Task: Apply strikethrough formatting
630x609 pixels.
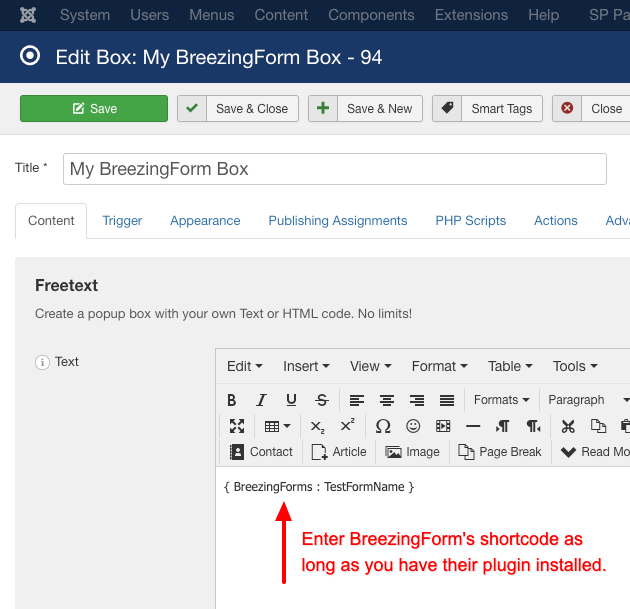Action: coord(321,400)
